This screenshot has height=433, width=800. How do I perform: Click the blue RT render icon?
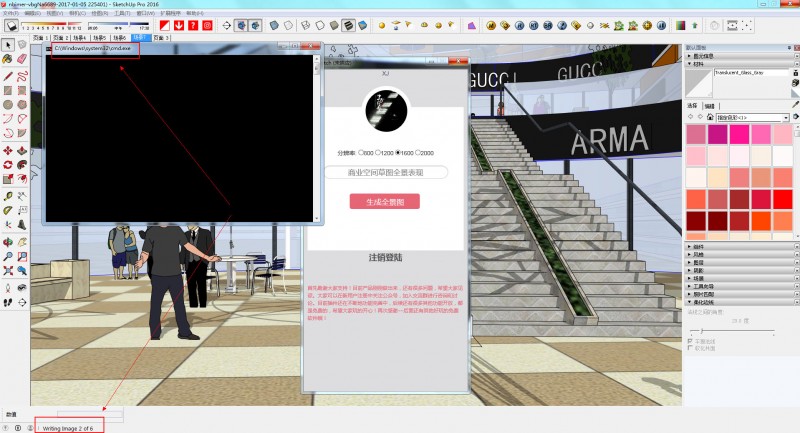tap(534, 25)
